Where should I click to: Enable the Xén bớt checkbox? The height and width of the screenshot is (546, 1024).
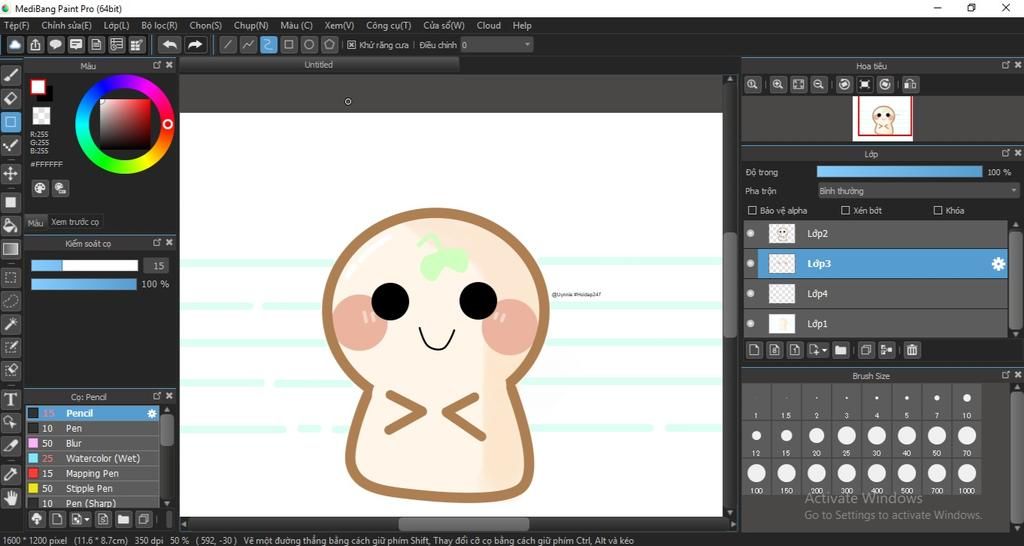[x=845, y=210]
